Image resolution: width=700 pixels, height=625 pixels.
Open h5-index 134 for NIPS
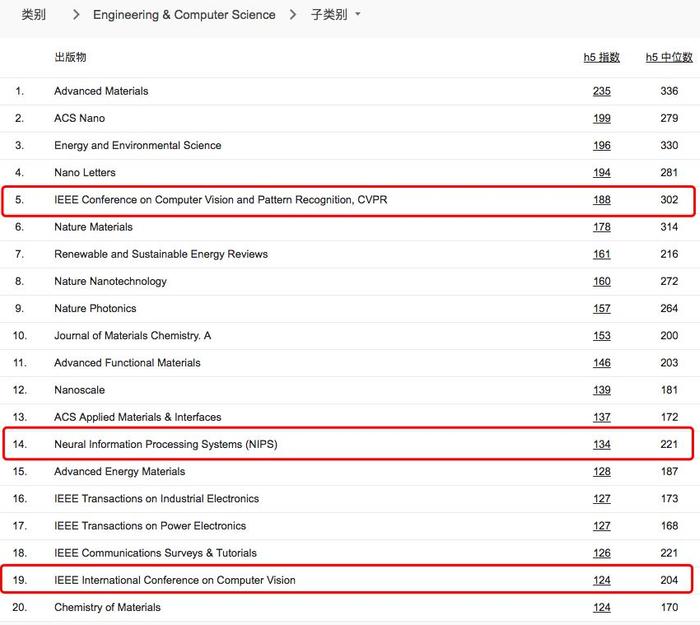click(601, 444)
